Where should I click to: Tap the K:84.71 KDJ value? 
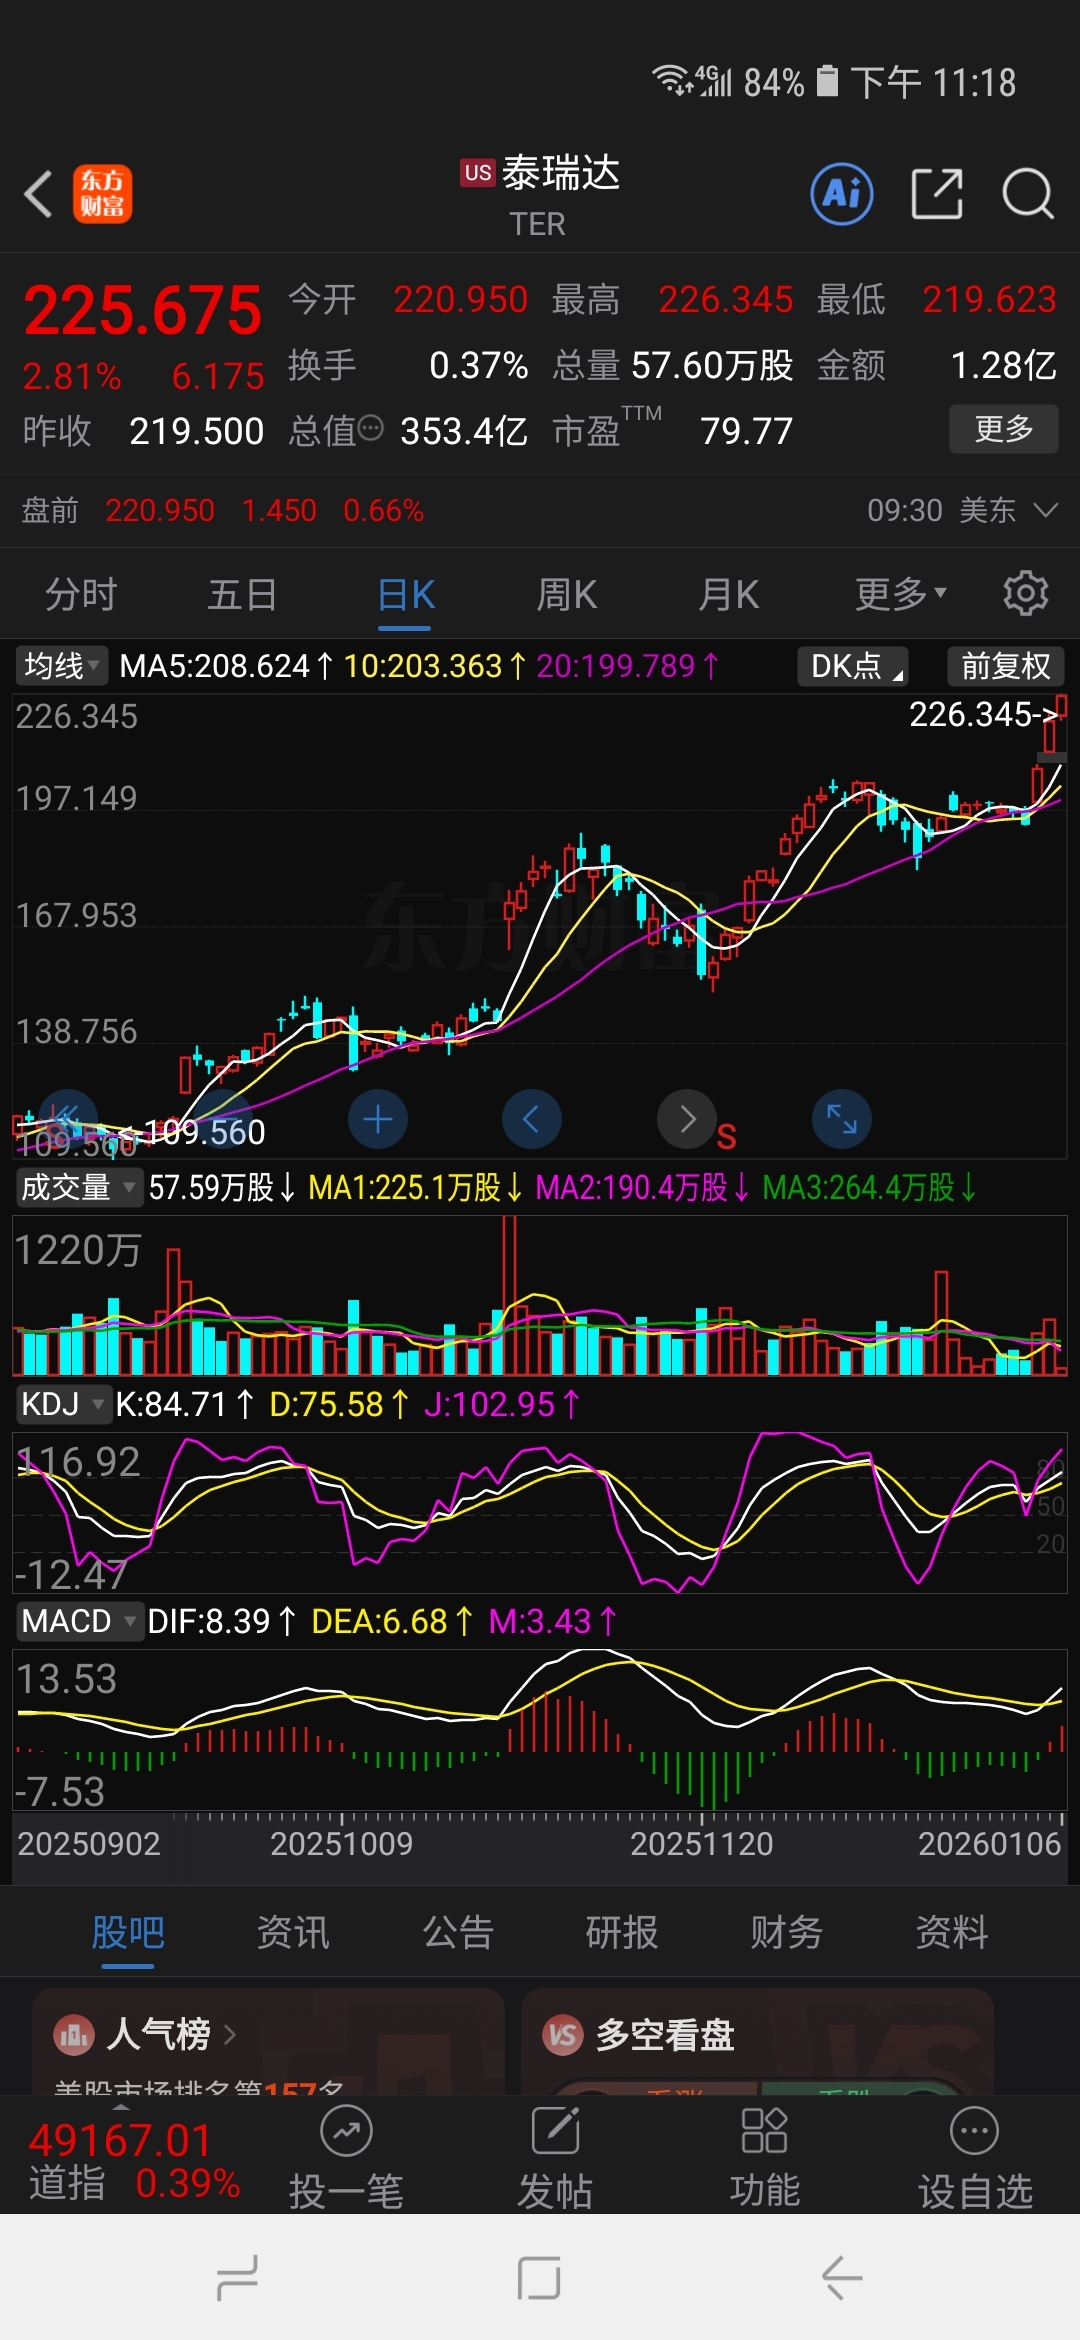[x=185, y=1404]
